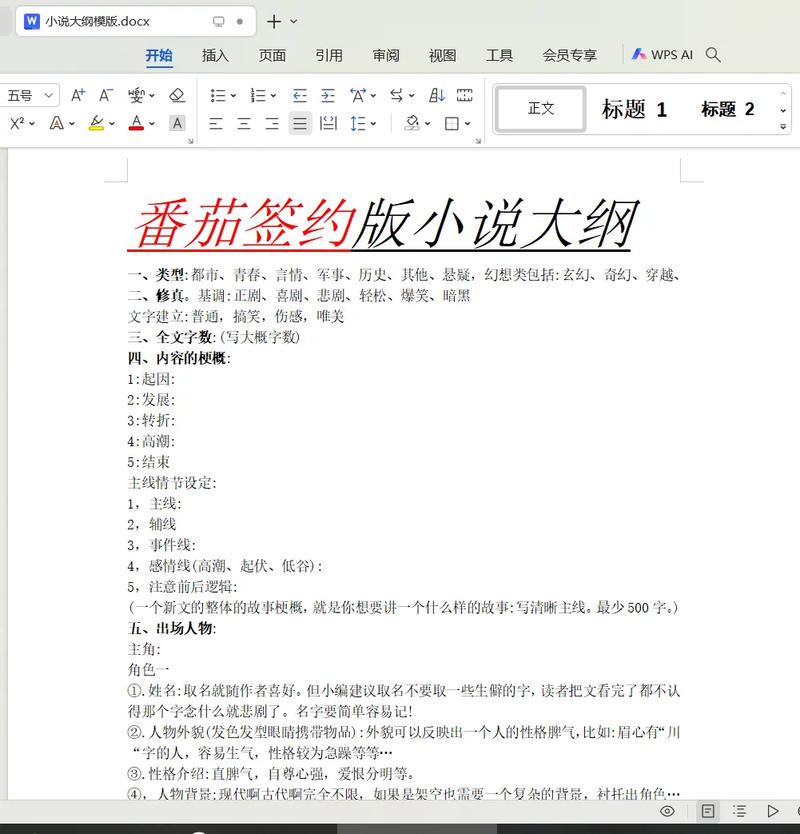Apply text effect outlined A icon
Viewport: 800px width, 834px height.
coord(56,123)
